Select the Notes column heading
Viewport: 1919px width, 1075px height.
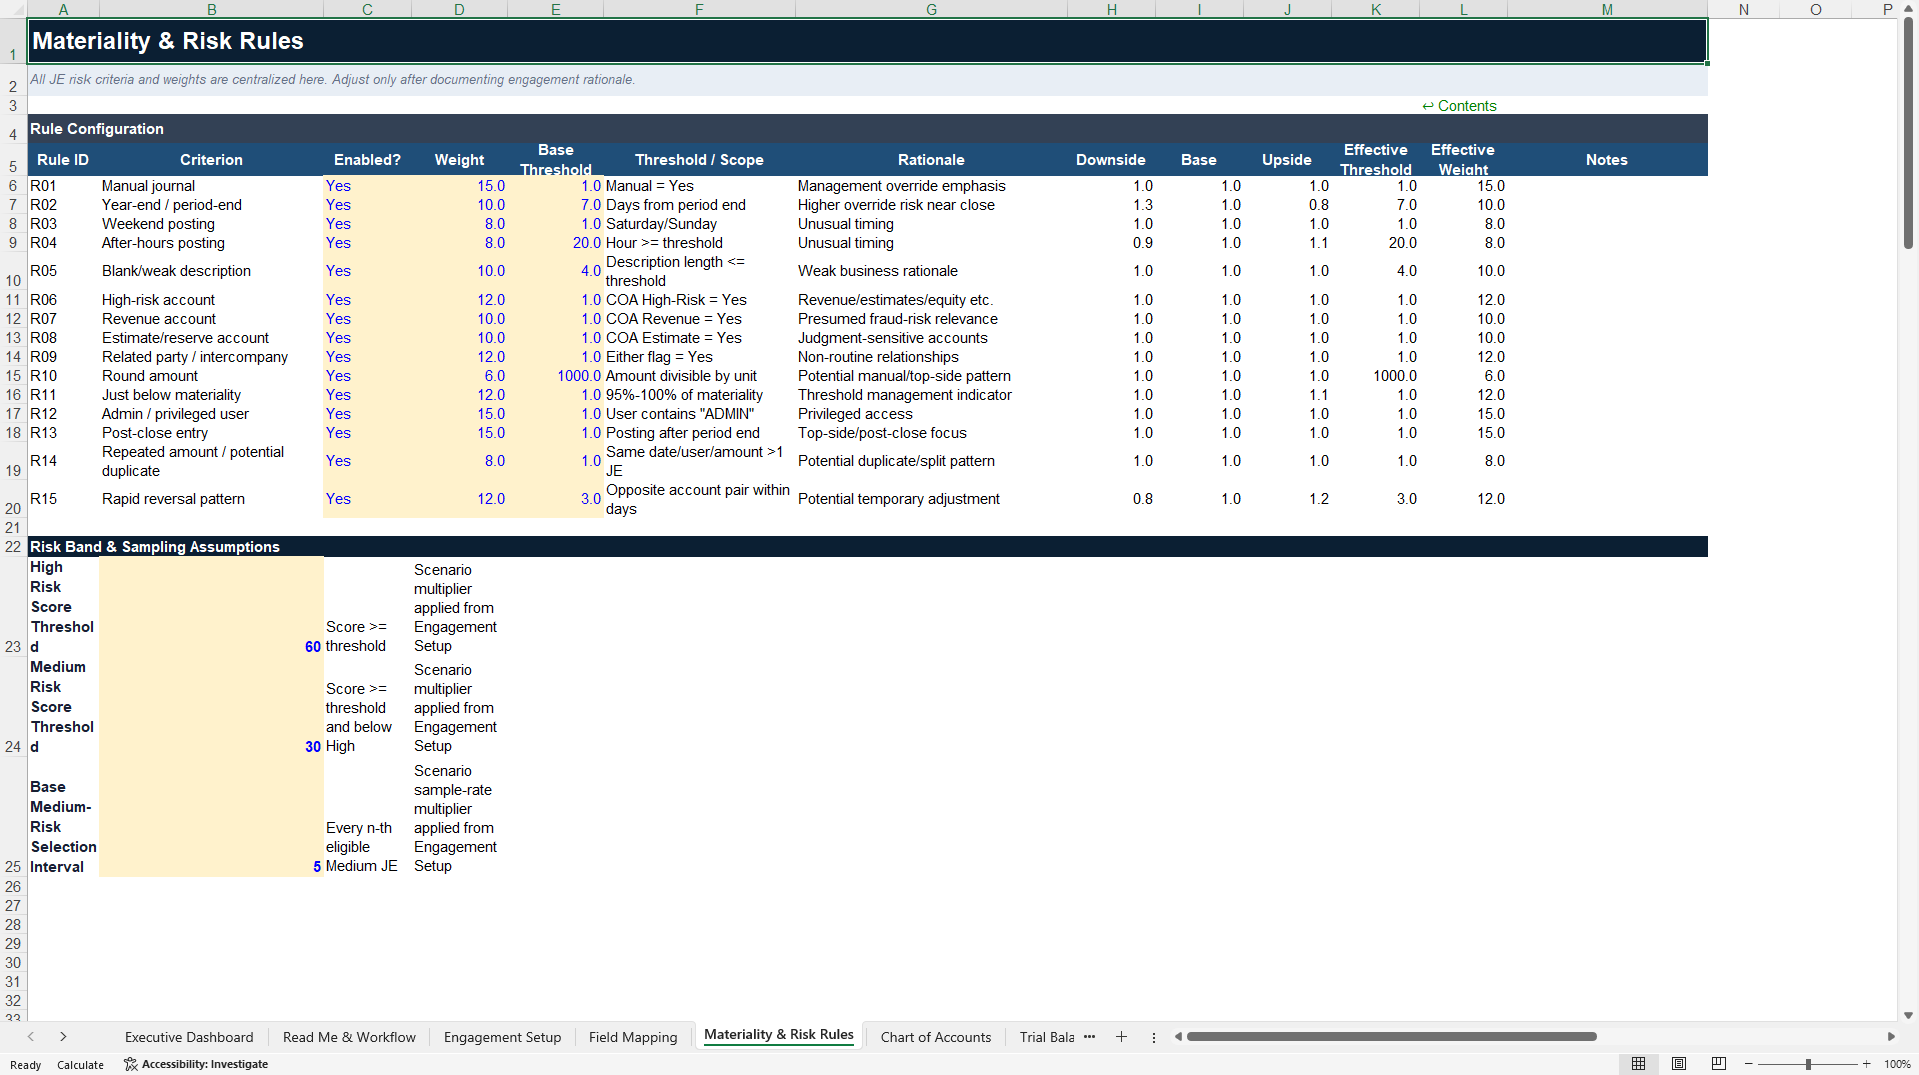point(1606,160)
